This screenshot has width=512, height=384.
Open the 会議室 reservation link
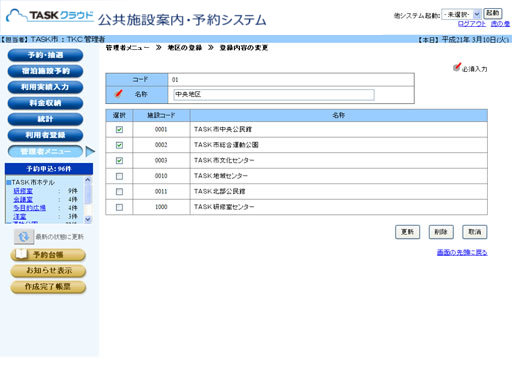23,199
